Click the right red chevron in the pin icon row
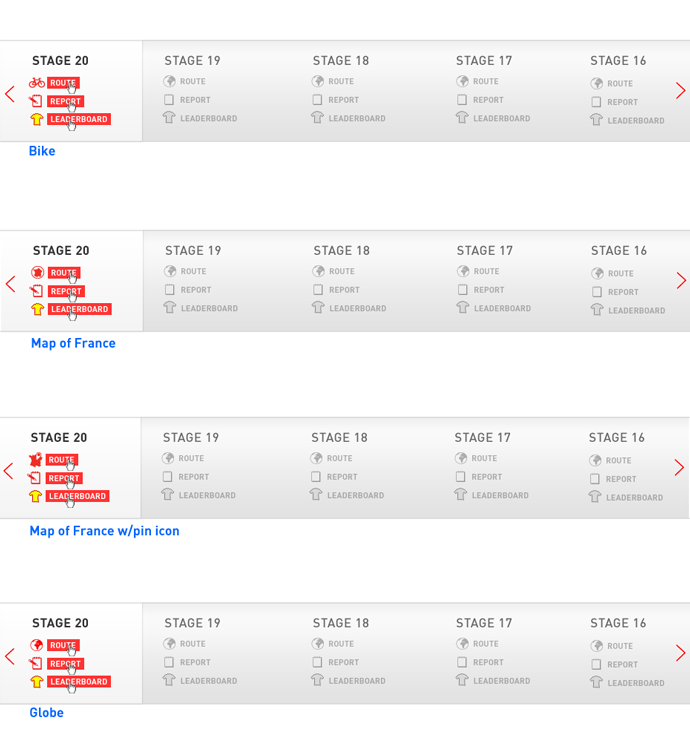Screen dimensions: 690x742 coord(679,468)
